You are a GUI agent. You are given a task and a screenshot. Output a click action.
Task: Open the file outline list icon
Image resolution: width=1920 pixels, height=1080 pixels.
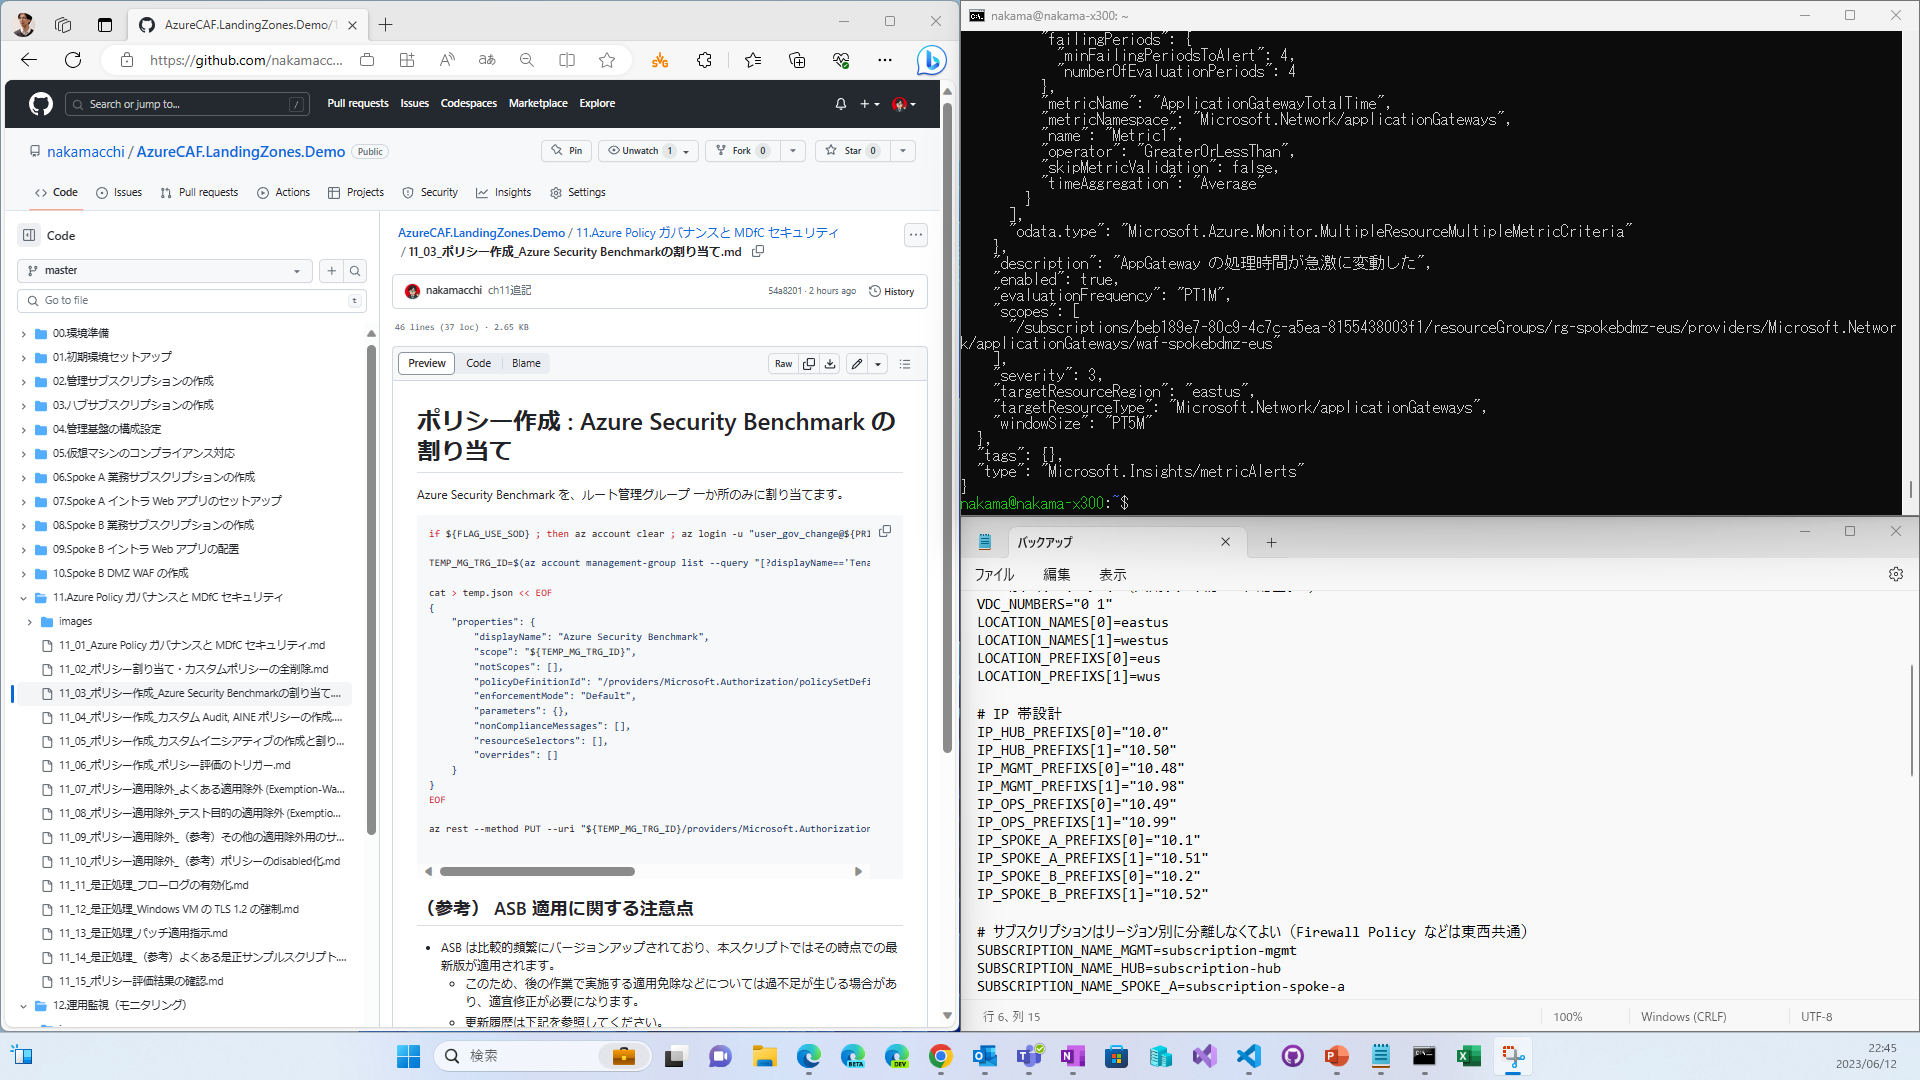coord(905,364)
